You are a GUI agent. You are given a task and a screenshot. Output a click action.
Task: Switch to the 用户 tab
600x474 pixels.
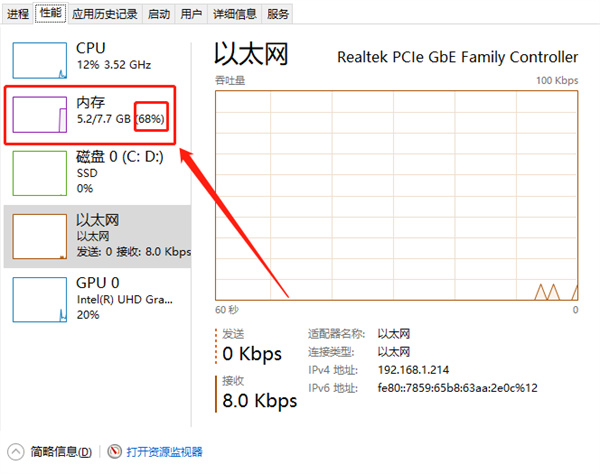coord(191,14)
